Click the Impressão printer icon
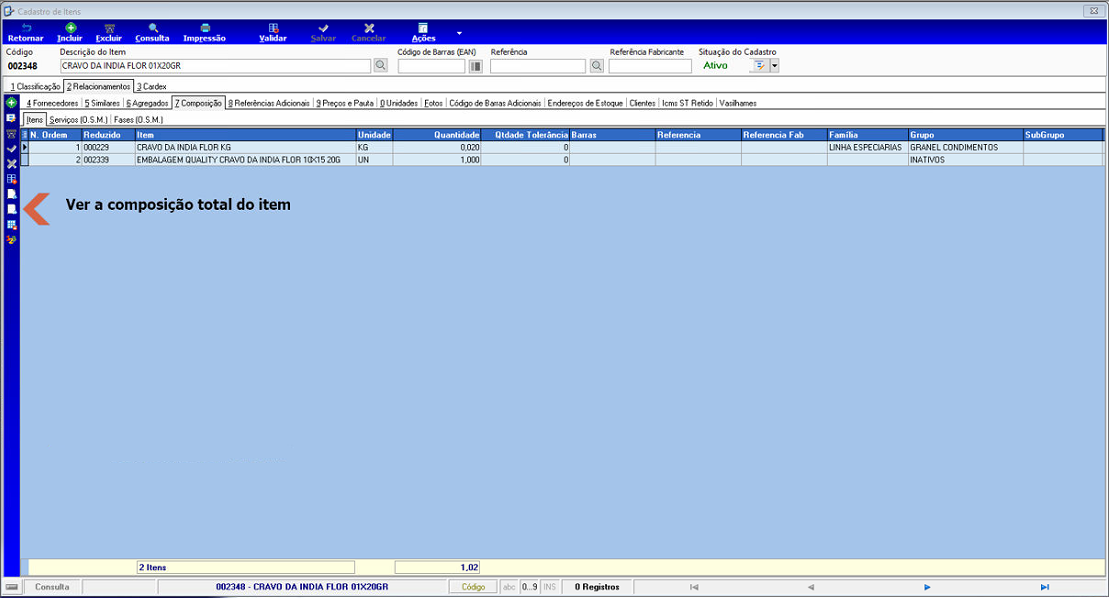 pyautogui.click(x=204, y=28)
